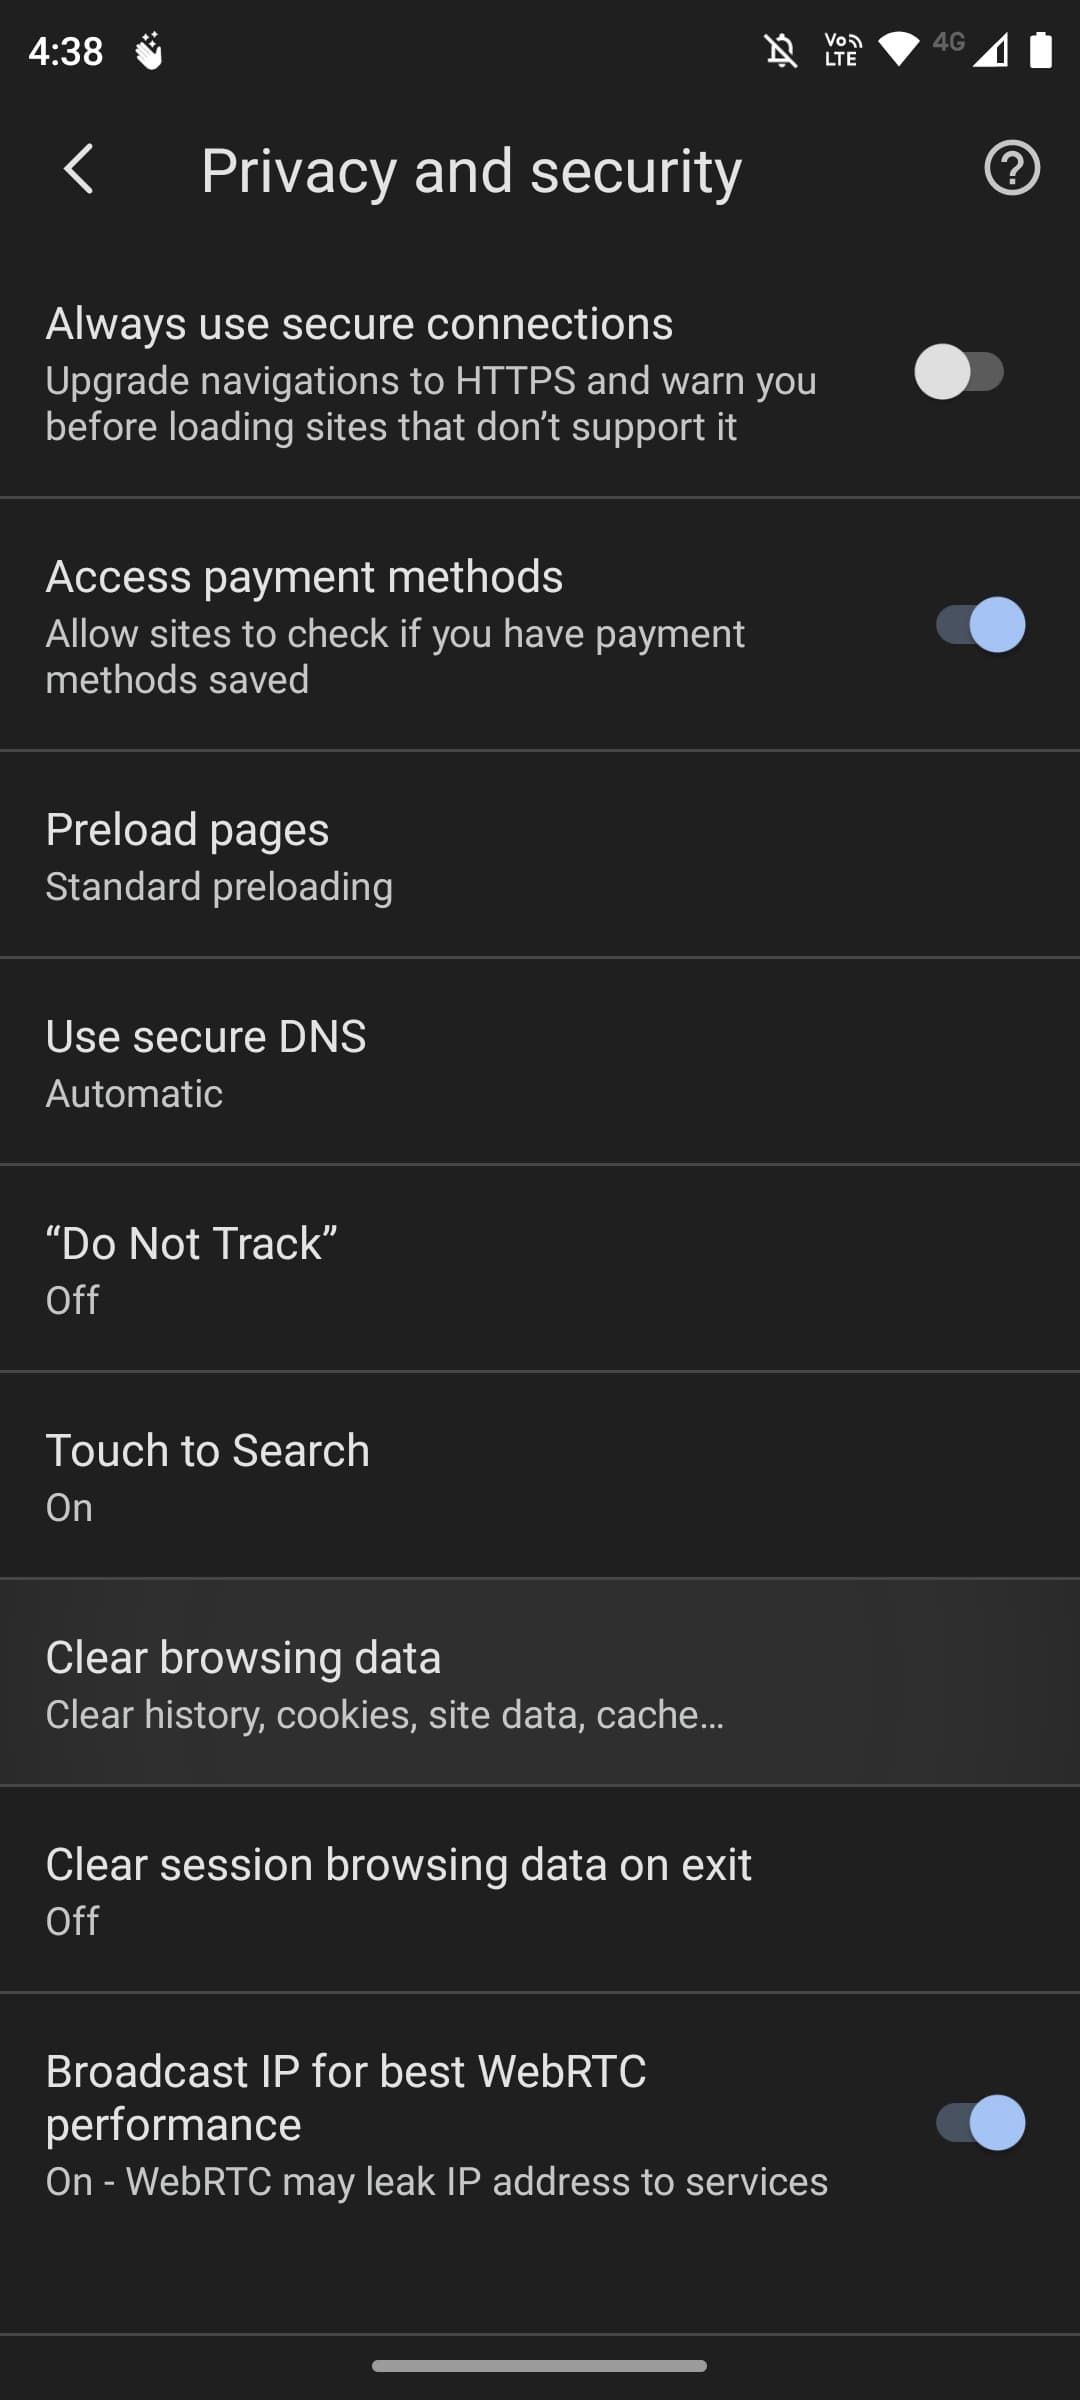This screenshot has width=1080, height=2400.
Task: Turn off Broadcast IP WebRTC toggle
Action: (x=980, y=2122)
